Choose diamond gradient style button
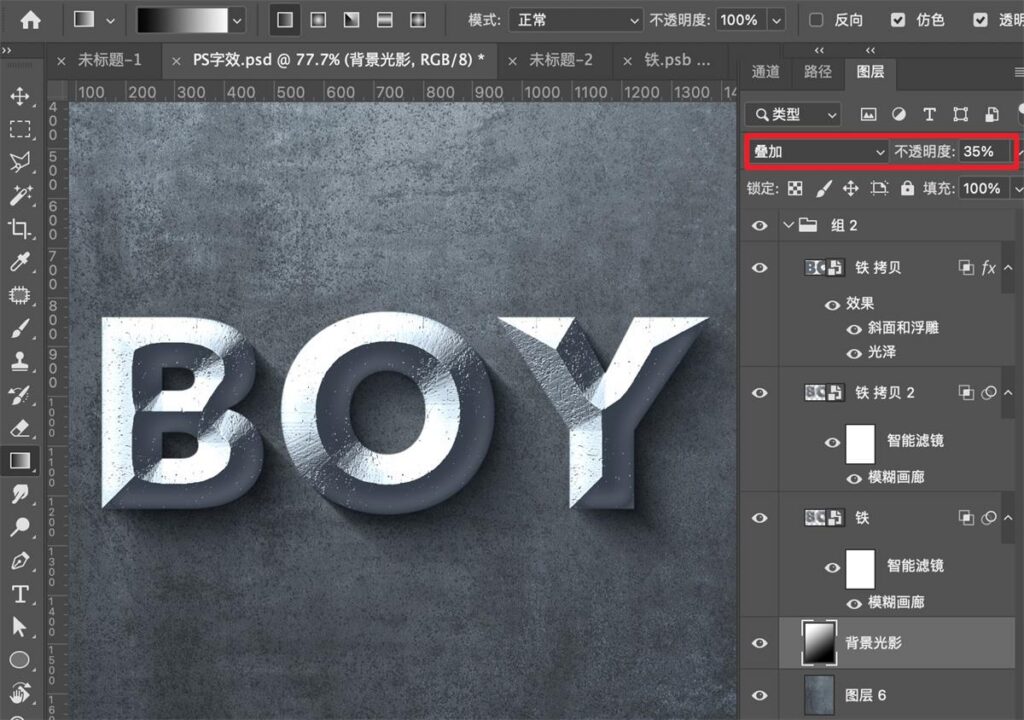The width and height of the screenshot is (1024, 720). point(418,20)
